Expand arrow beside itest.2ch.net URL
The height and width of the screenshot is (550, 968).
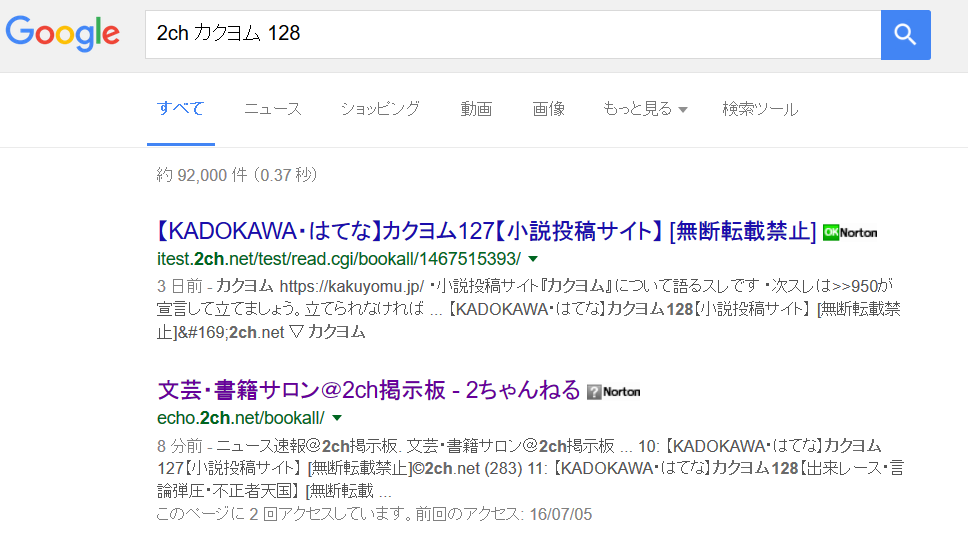(x=533, y=259)
